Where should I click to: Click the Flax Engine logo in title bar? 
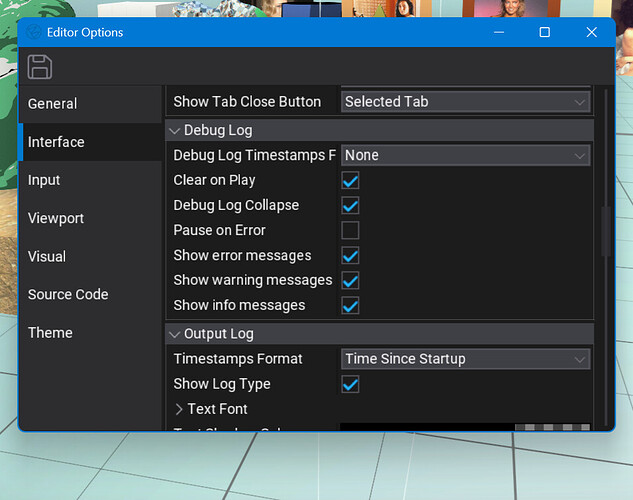click(x=35, y=33)
